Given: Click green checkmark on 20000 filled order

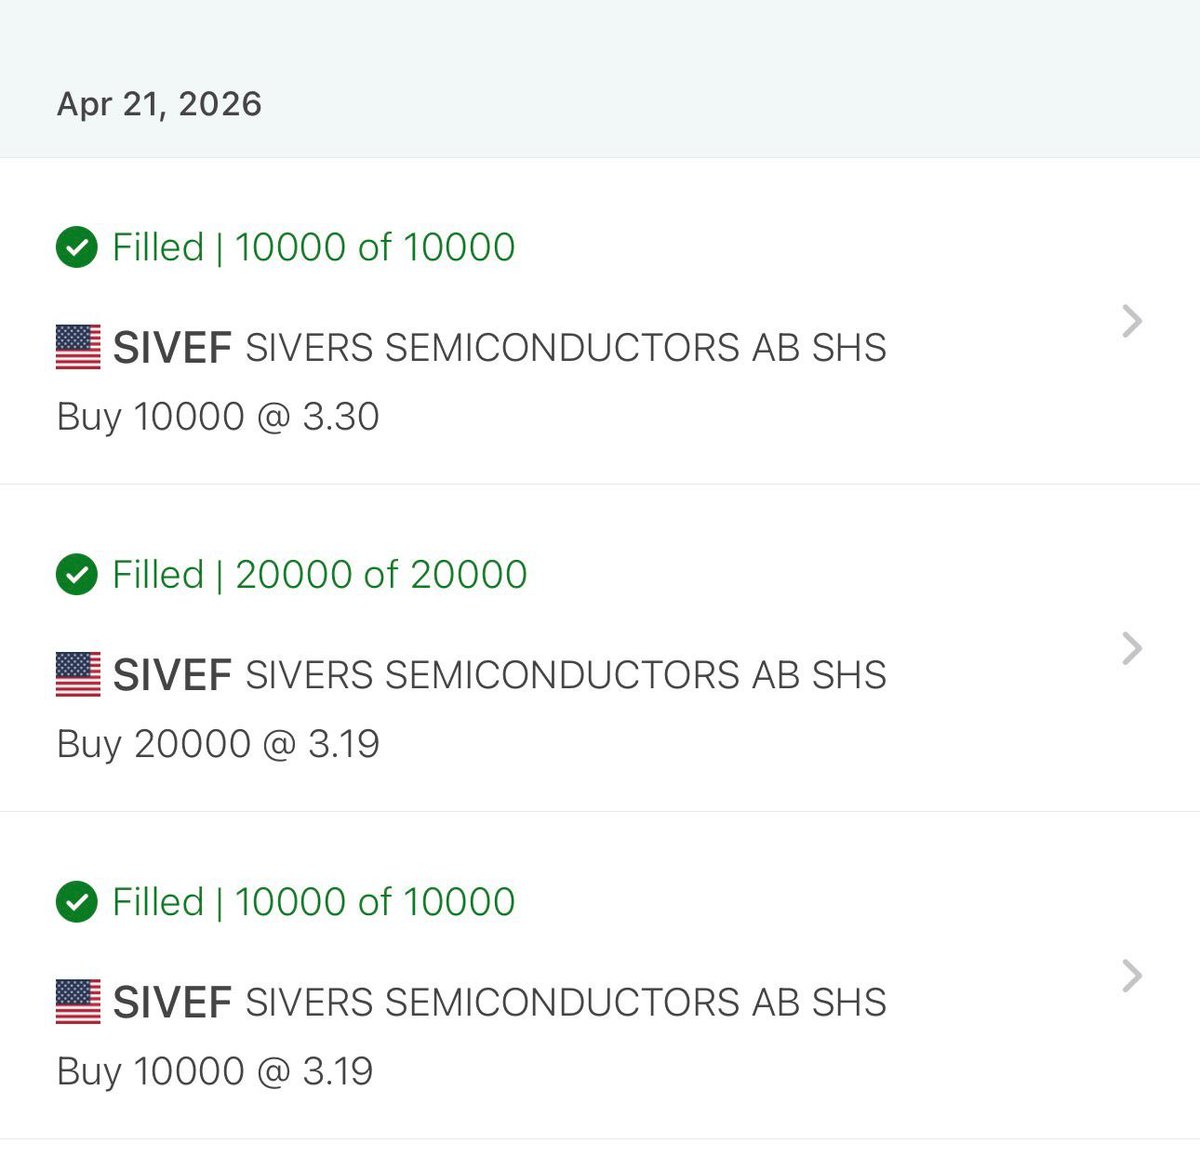Looking at the screenshot, I should point(77,574).
